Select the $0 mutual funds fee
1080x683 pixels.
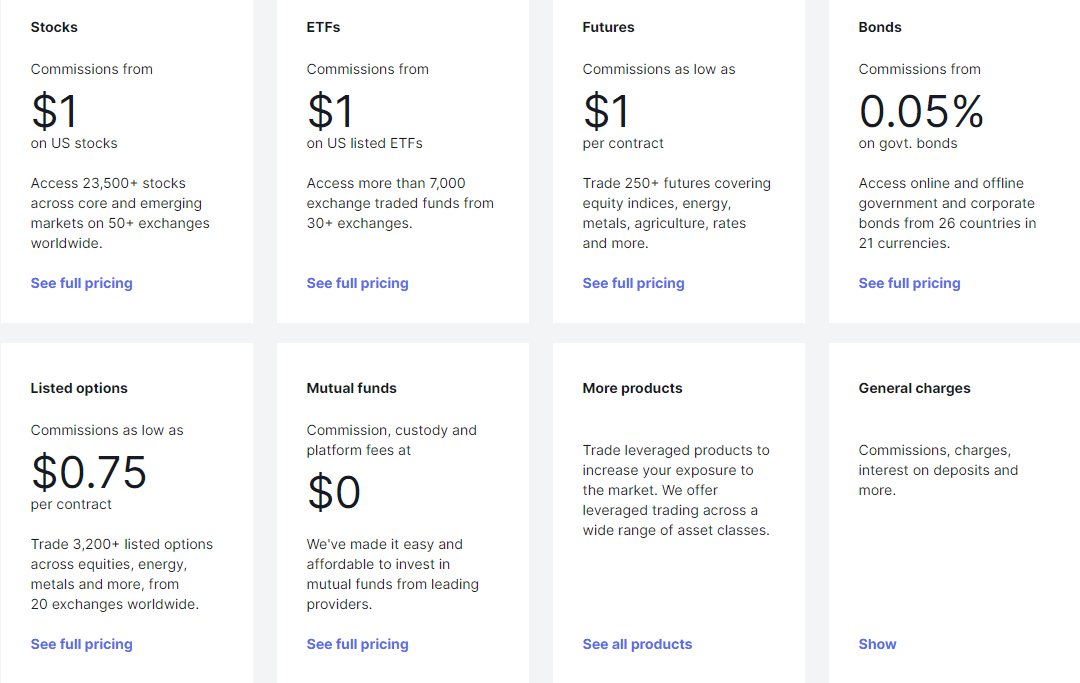334,492
